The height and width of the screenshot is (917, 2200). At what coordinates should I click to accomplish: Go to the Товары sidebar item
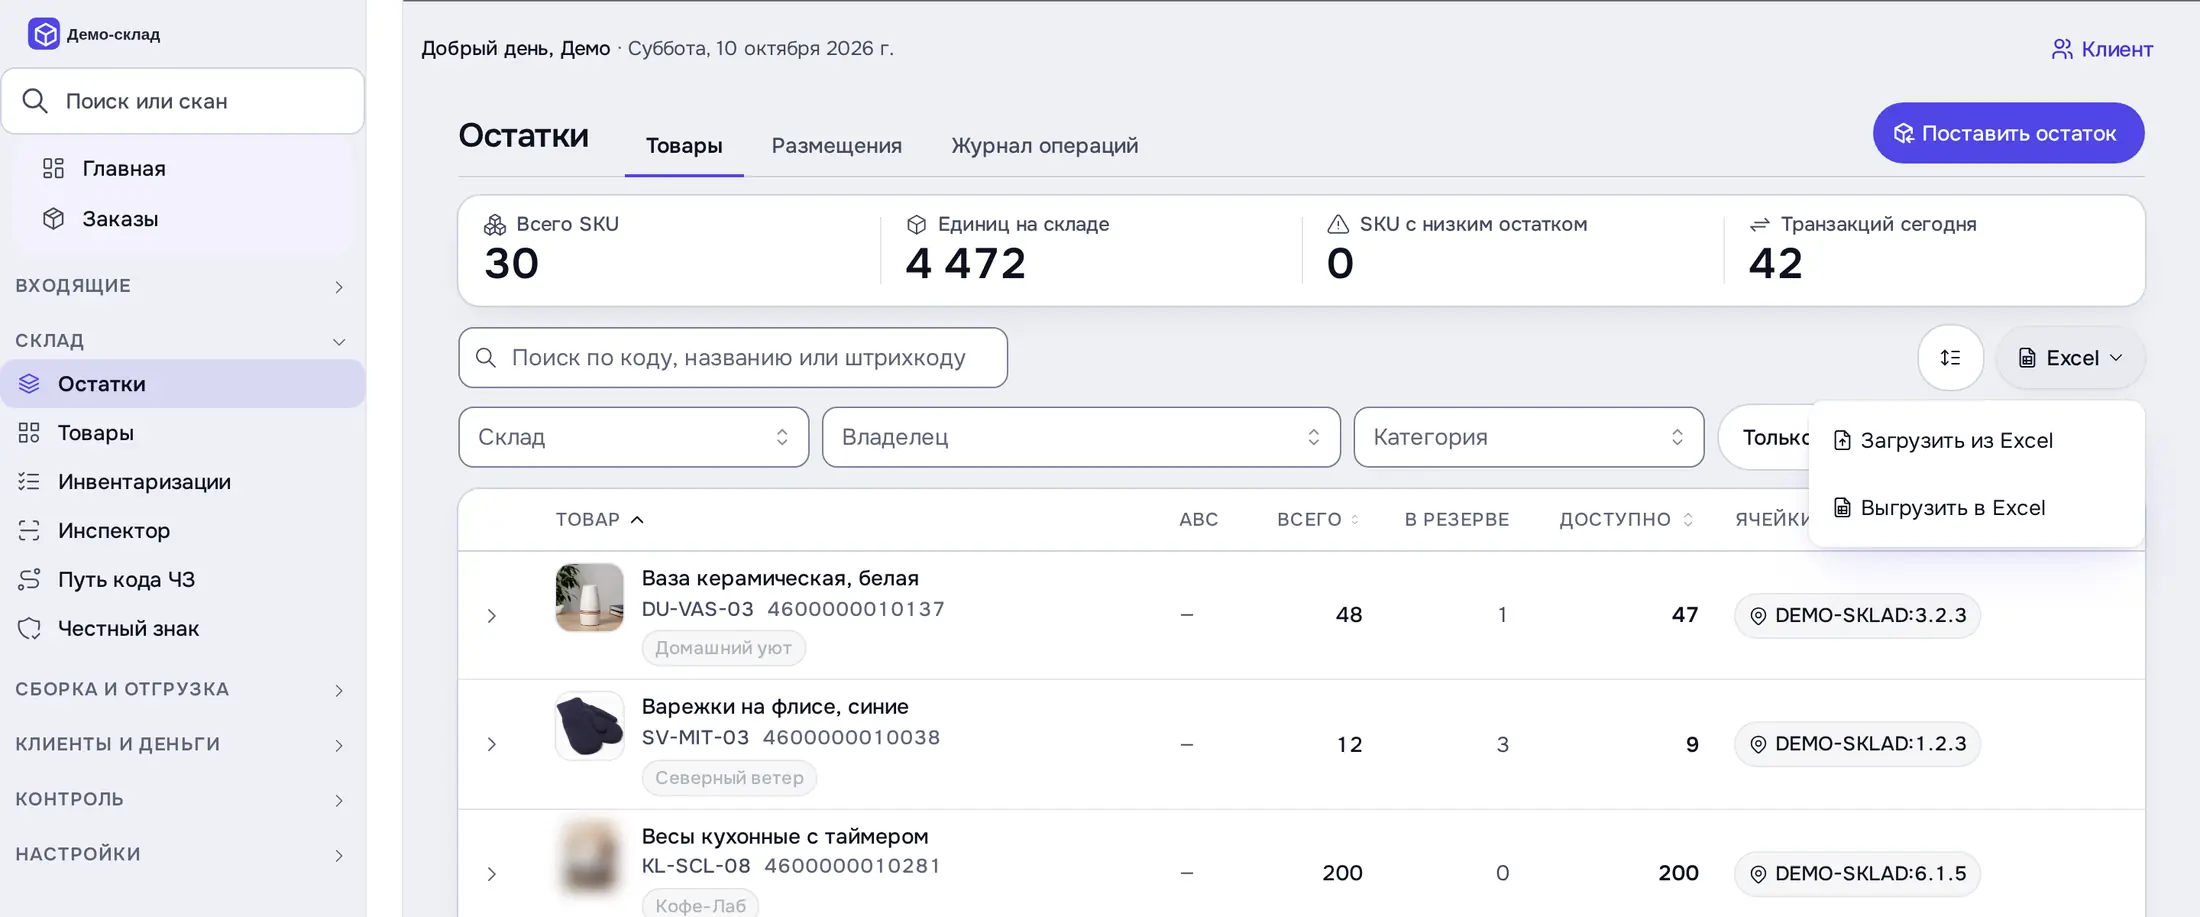click(x=183, y=433)
